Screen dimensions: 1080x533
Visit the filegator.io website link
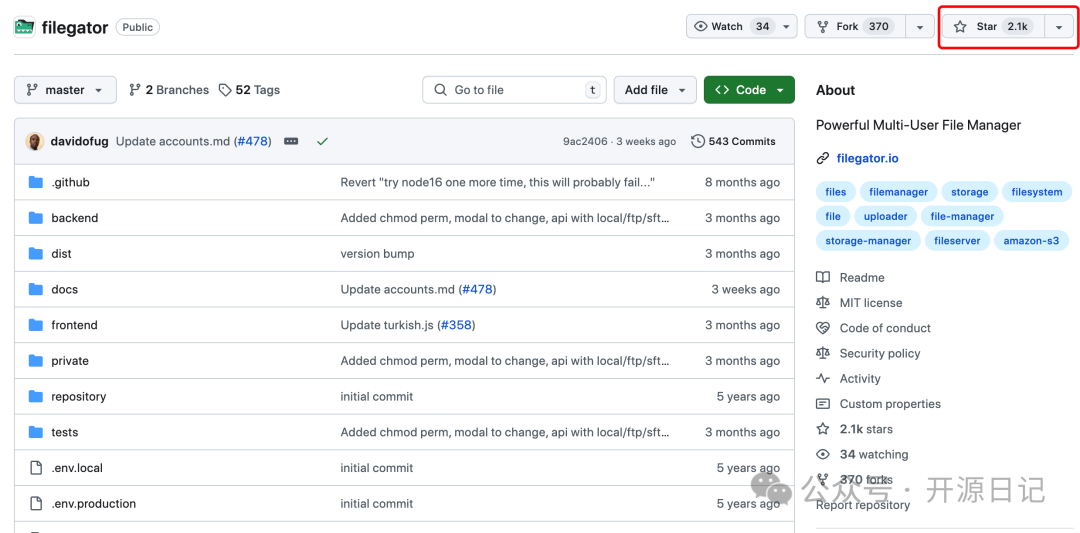point(867,158)
